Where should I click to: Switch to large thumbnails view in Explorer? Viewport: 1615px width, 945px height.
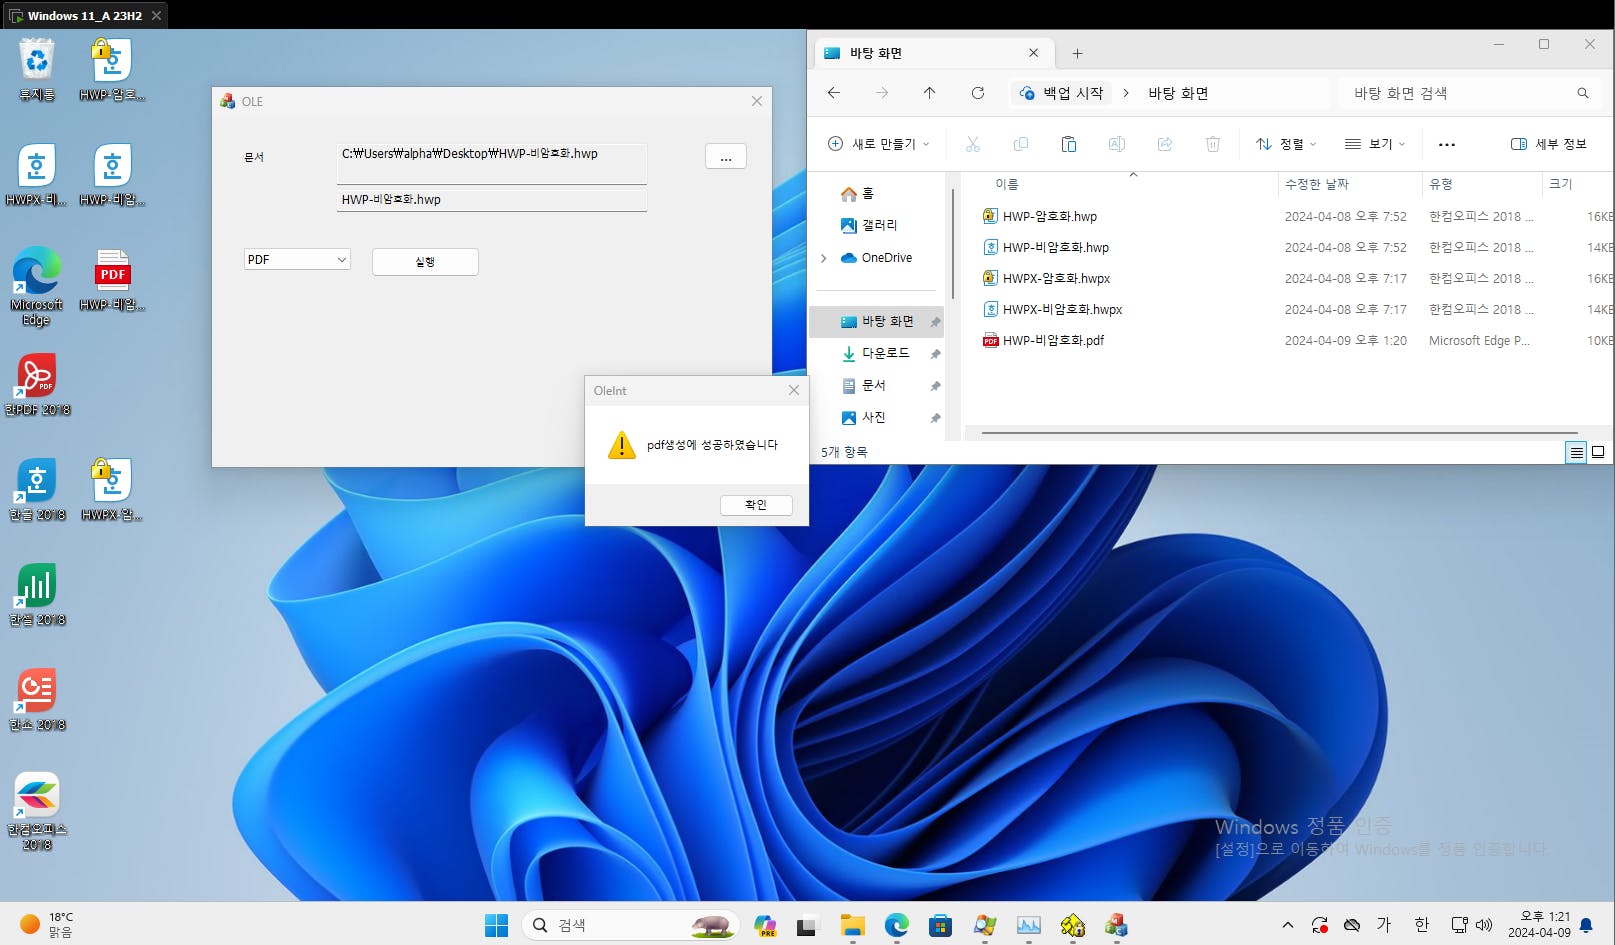pos(1598,452)
